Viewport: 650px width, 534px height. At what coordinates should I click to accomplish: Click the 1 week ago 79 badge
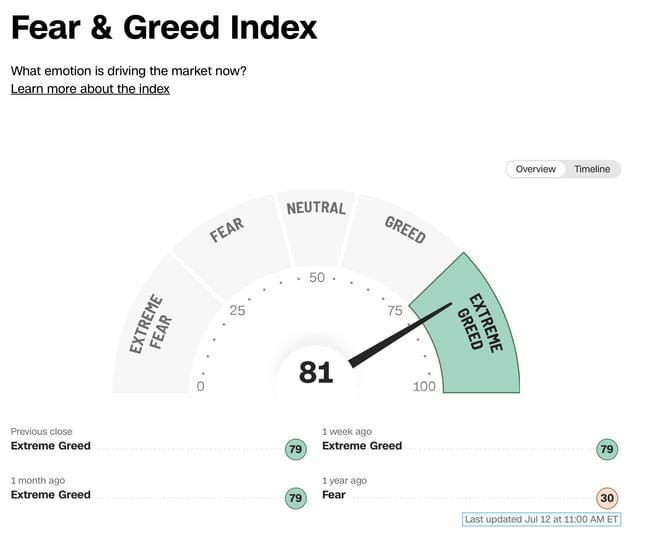tap(607, 449)
